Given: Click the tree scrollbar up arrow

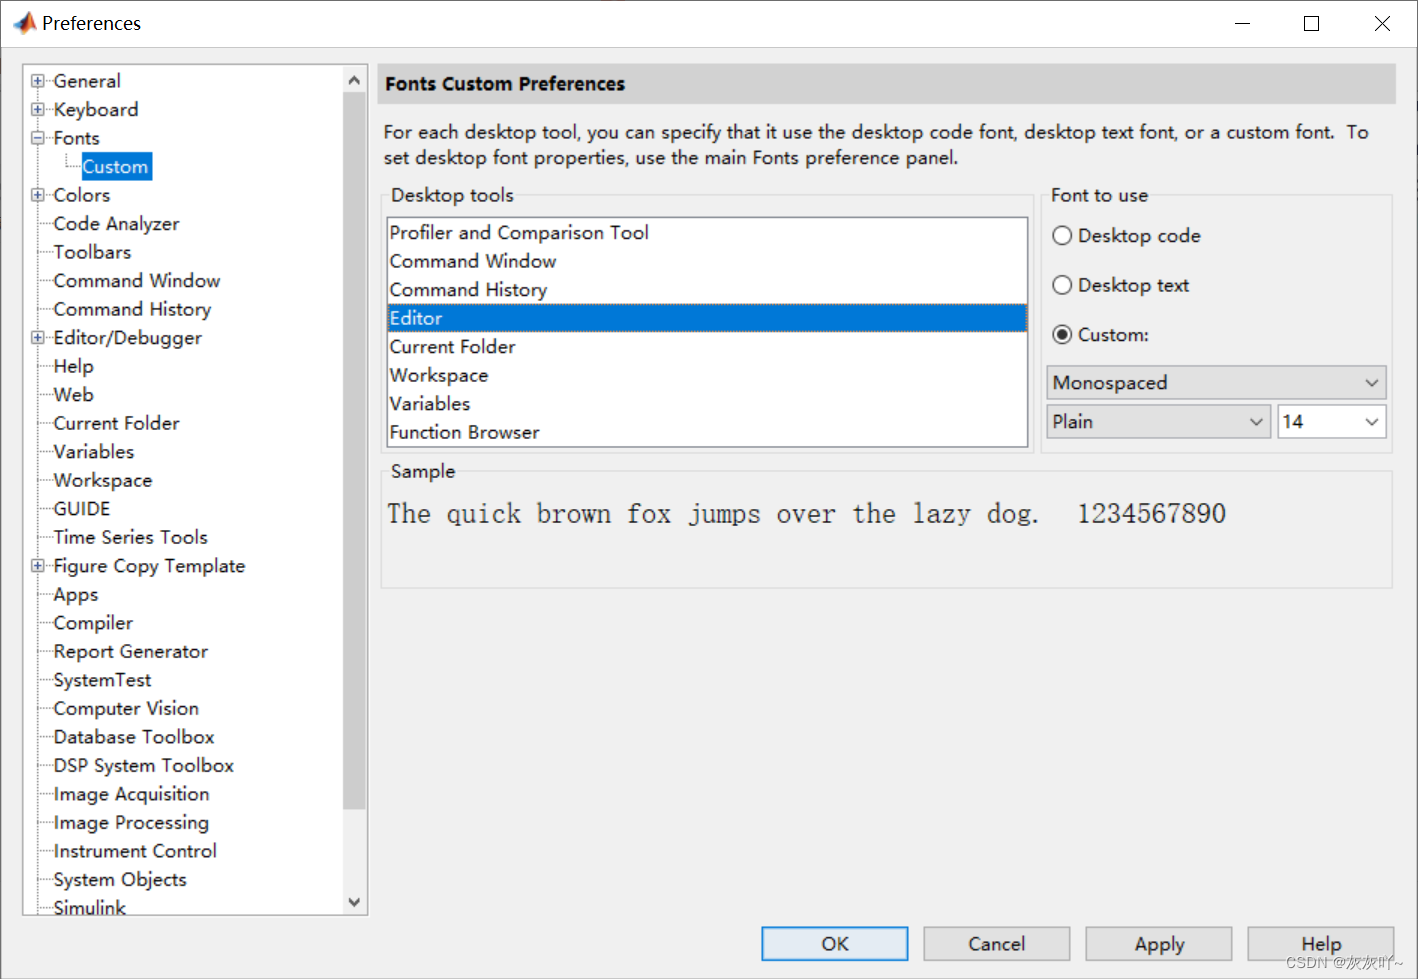Looking at the screenshot, I should pos(354,79).
